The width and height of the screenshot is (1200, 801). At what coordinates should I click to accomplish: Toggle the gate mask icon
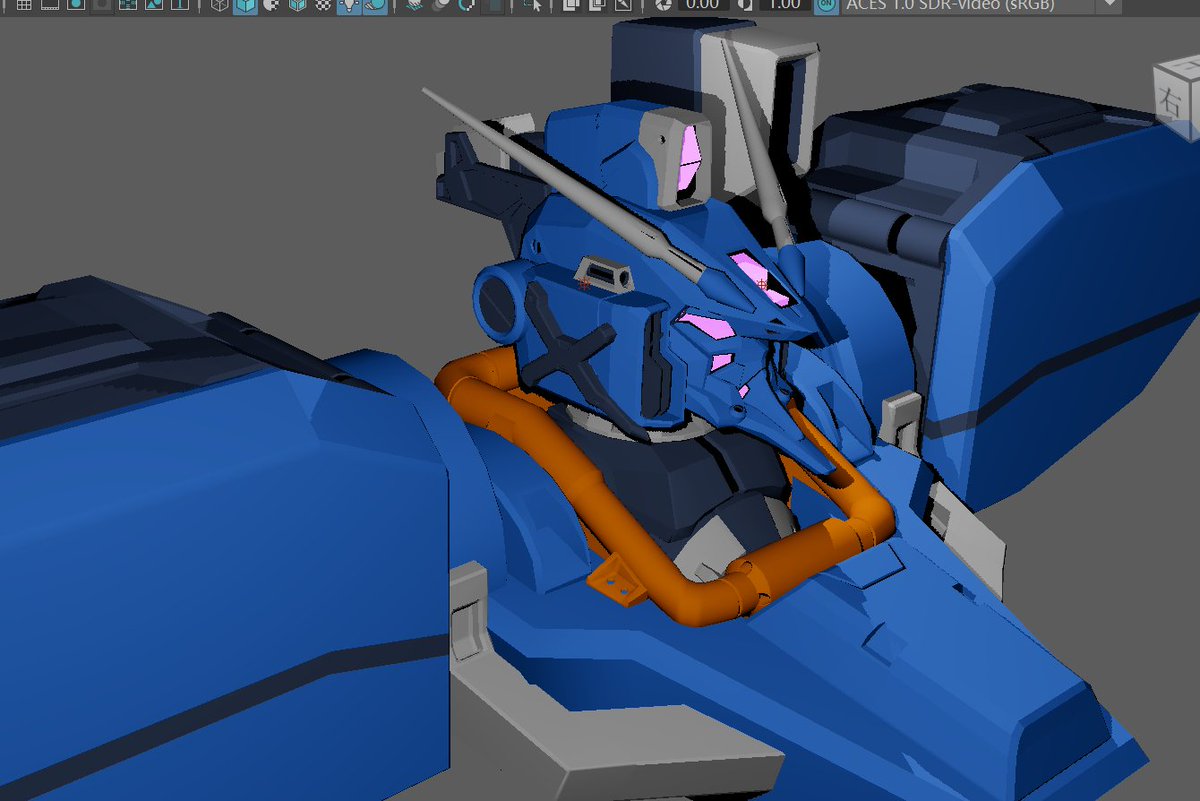click(102, 5)
